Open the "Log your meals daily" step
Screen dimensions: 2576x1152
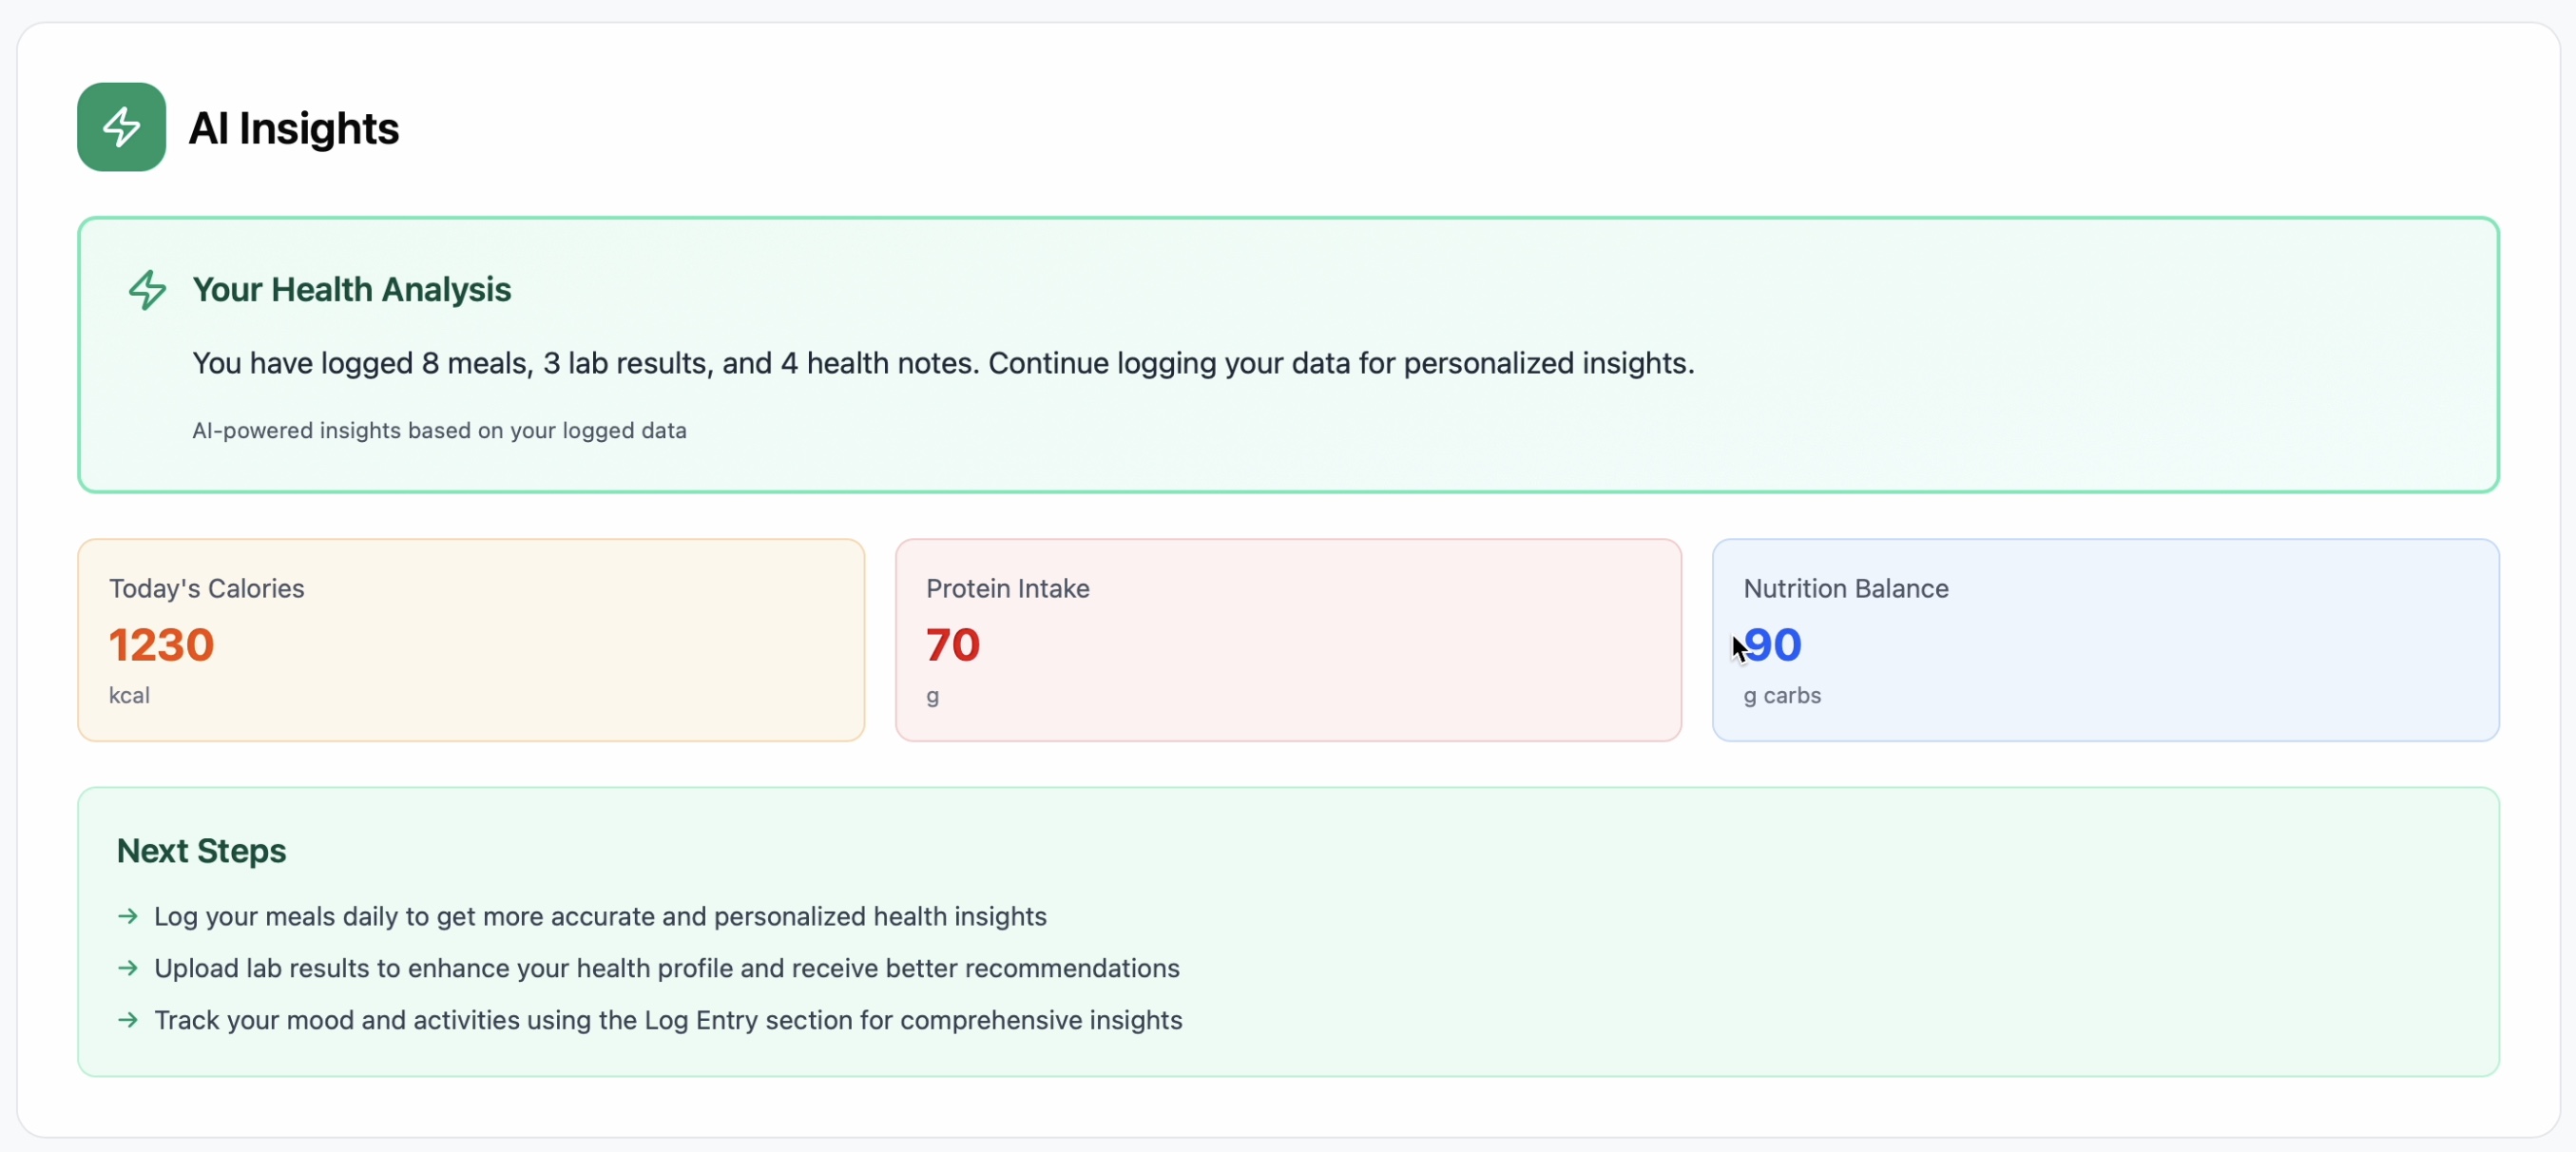pos(600,916)
